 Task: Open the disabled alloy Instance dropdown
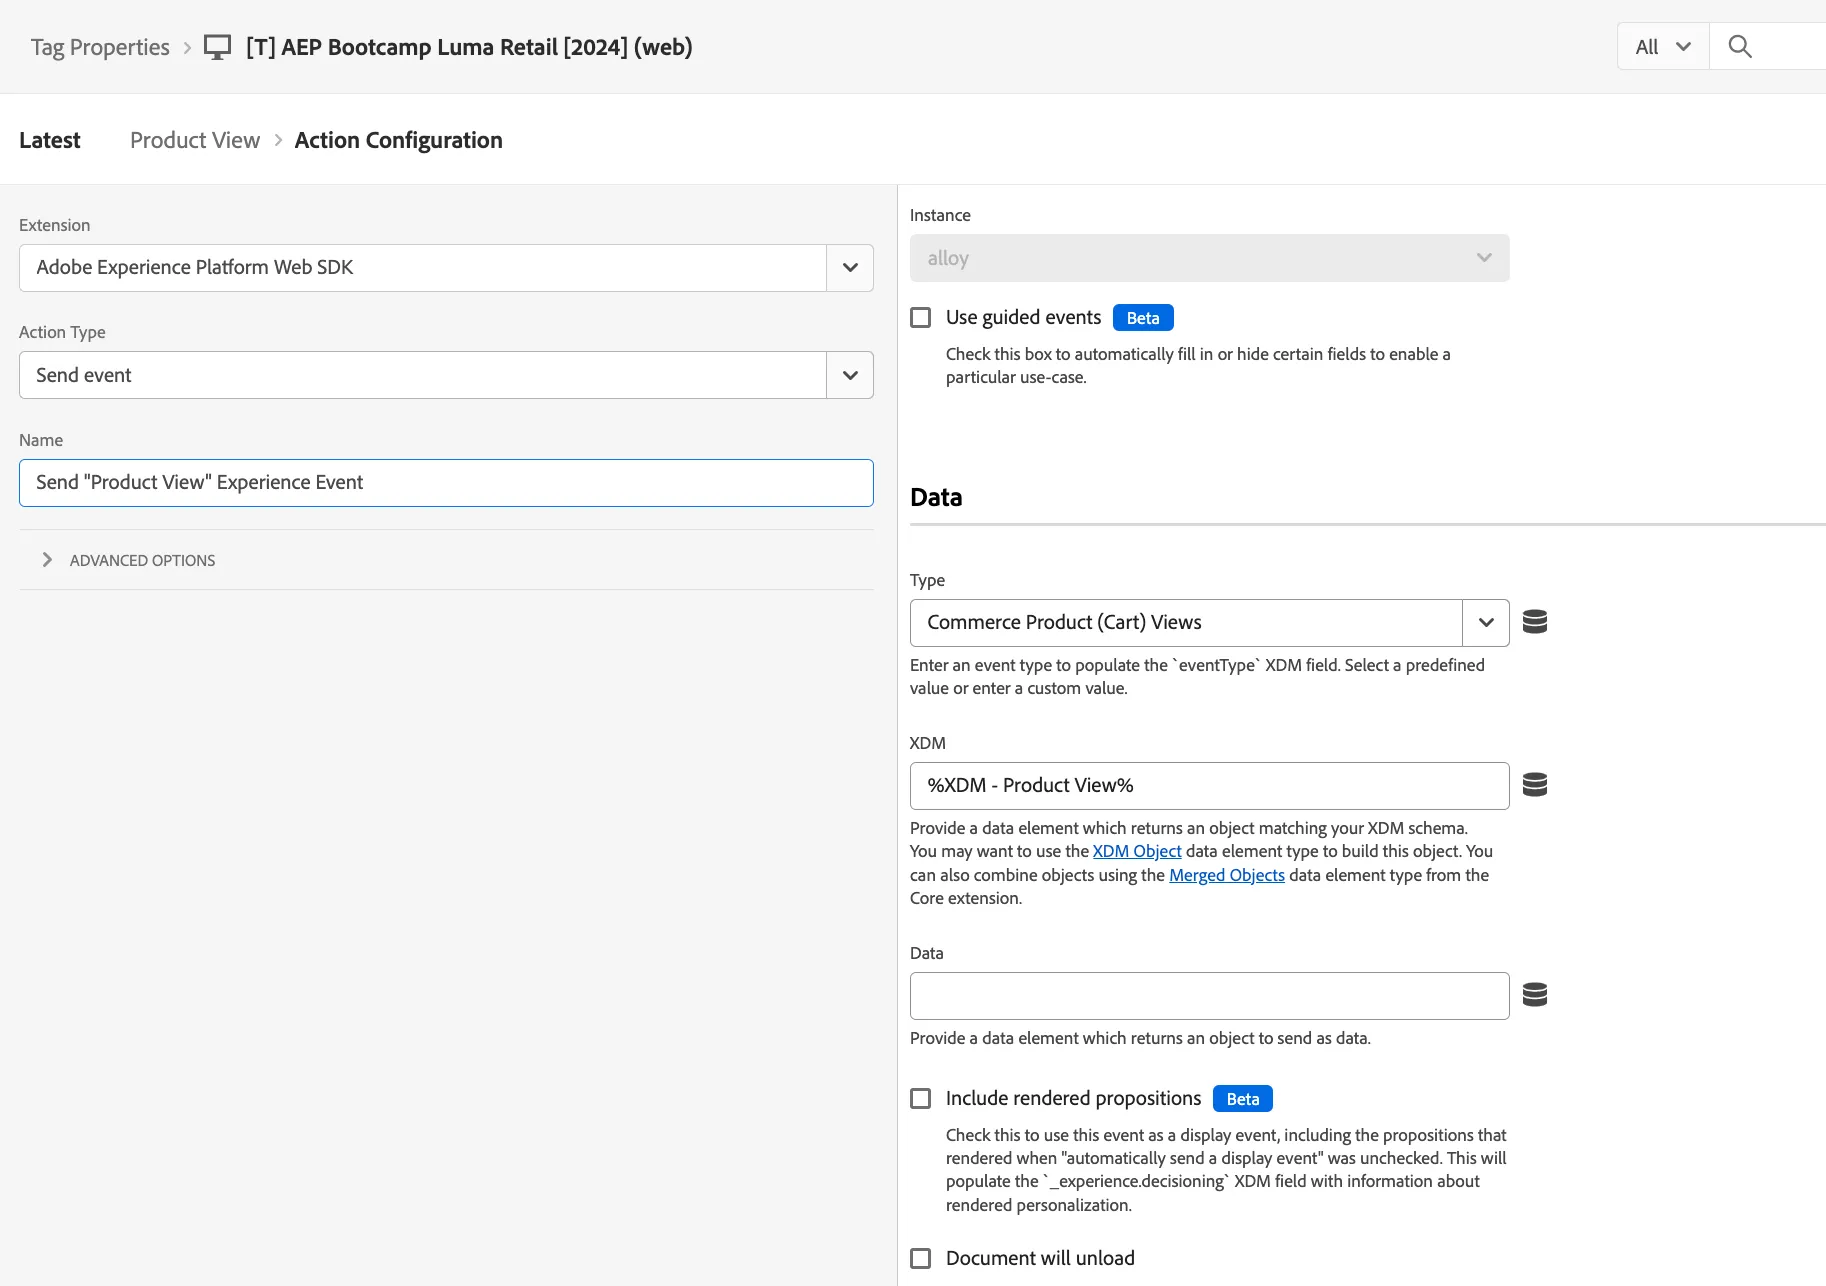[1209, 258]
